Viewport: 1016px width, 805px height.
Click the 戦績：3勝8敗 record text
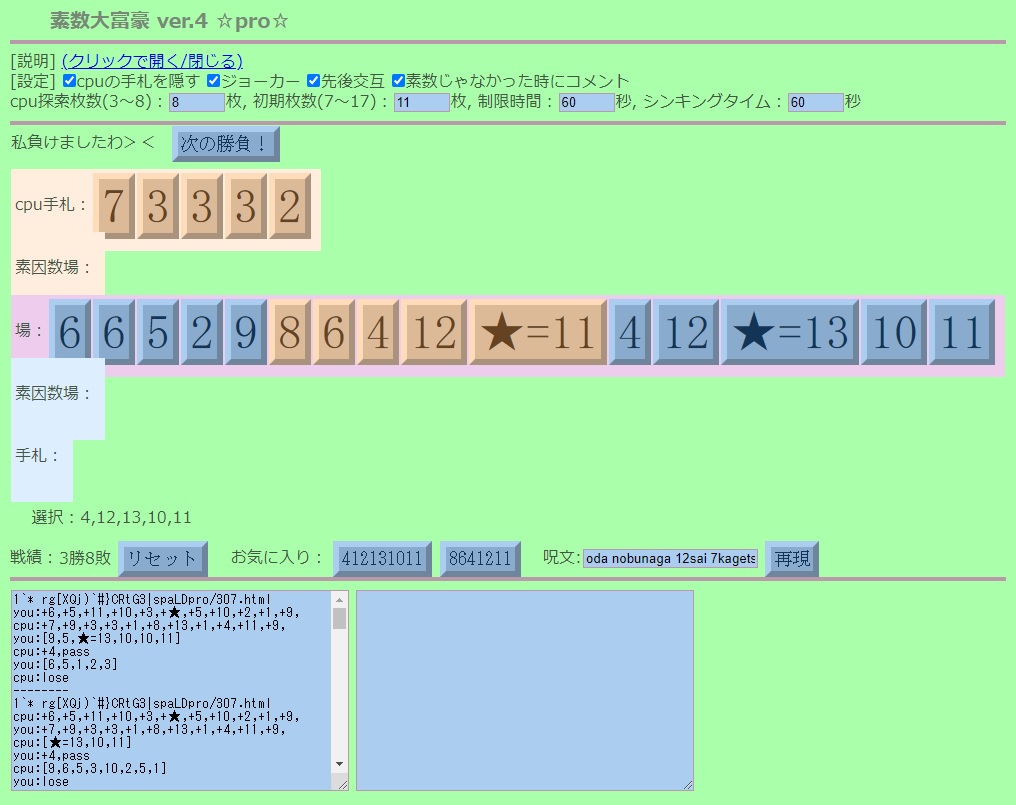[x=61, y=557]
